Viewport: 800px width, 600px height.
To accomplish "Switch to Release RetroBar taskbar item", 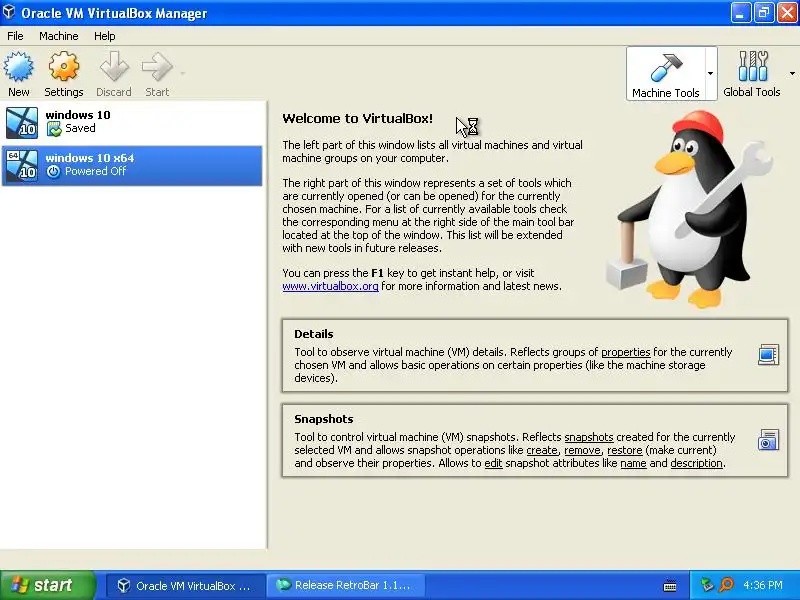I will [345, 586].
